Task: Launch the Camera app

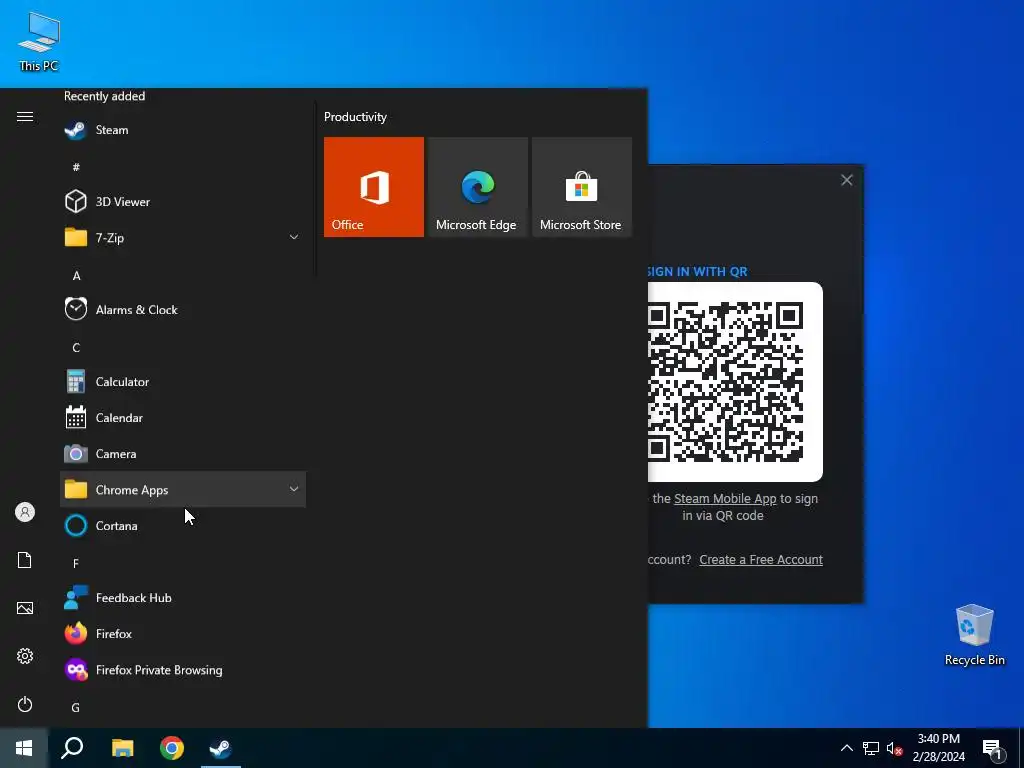Action: [183, 454]
